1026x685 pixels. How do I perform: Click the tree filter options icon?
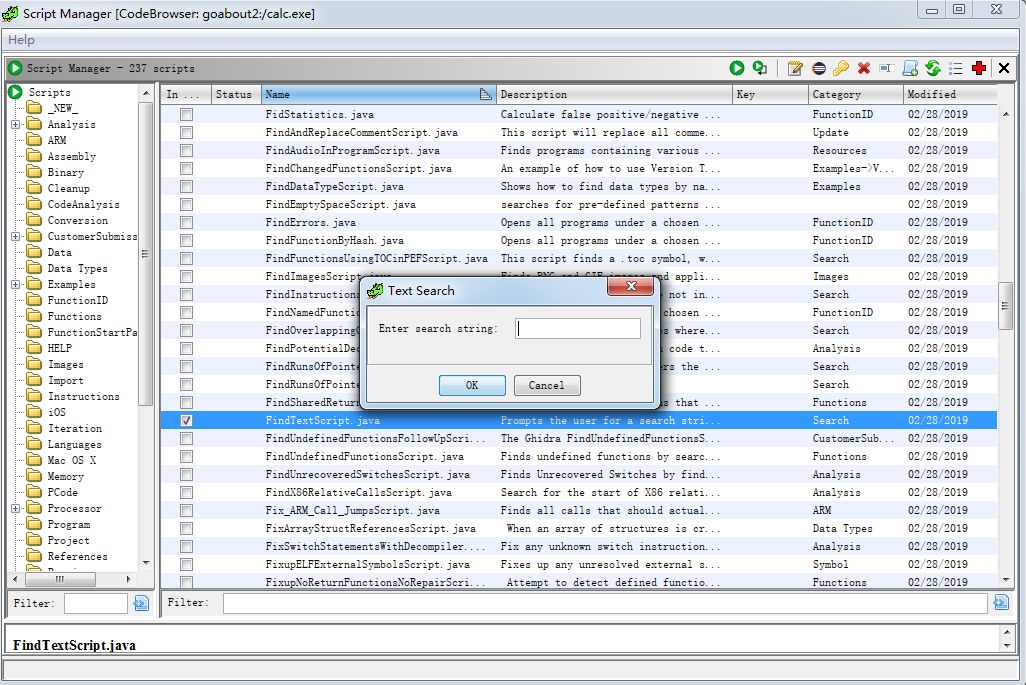click(x=141, y=603)
